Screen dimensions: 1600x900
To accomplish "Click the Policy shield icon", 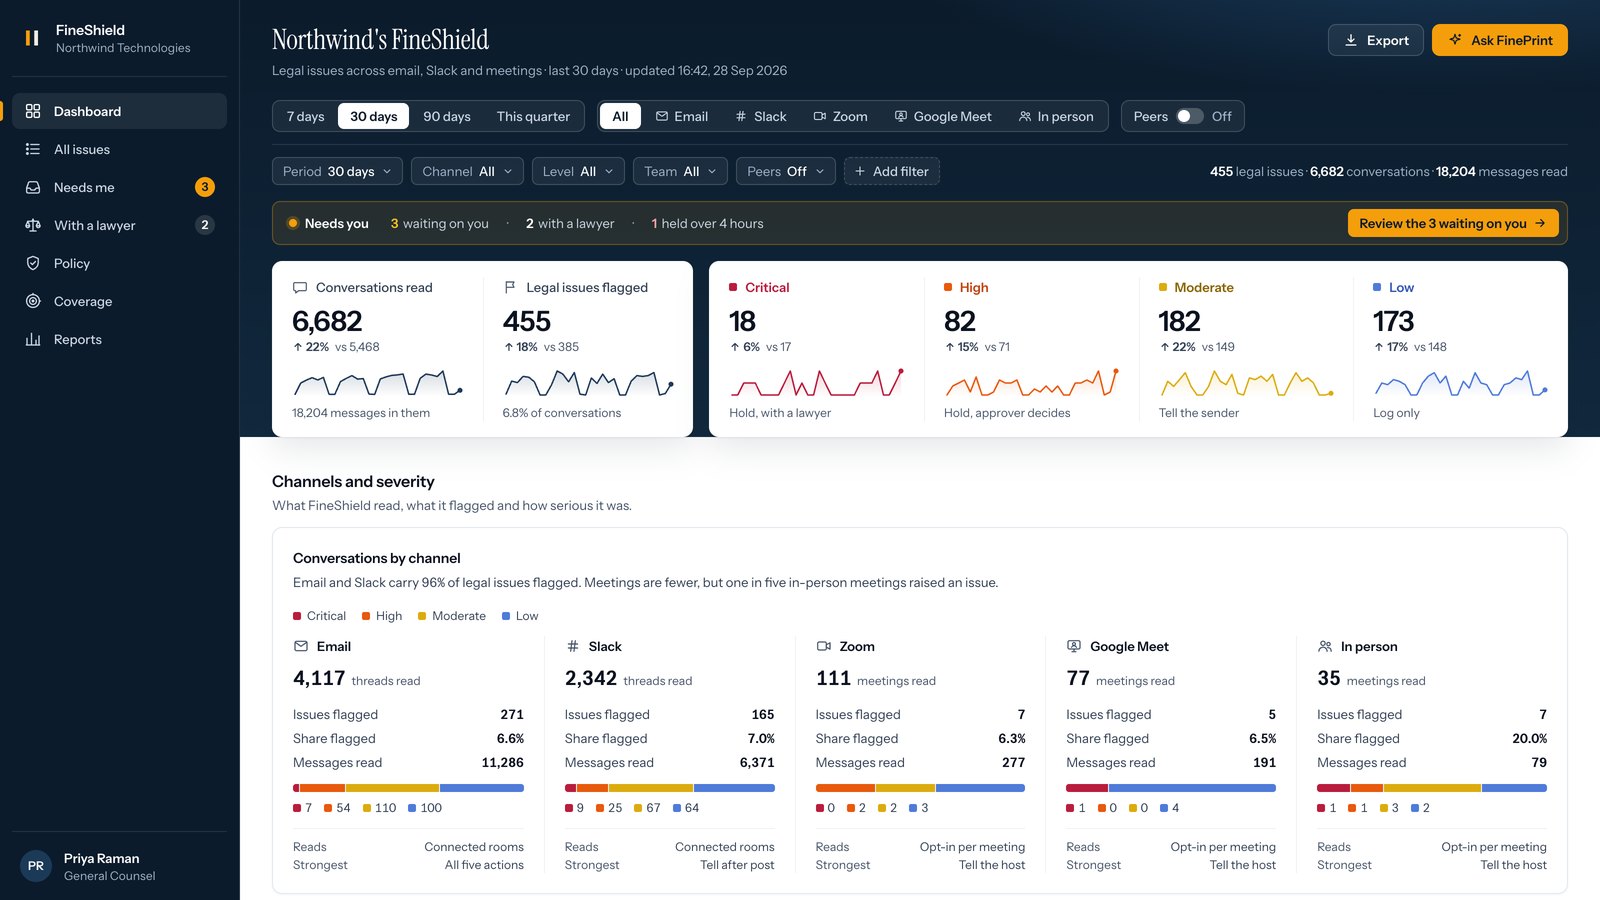I will 33,263.
